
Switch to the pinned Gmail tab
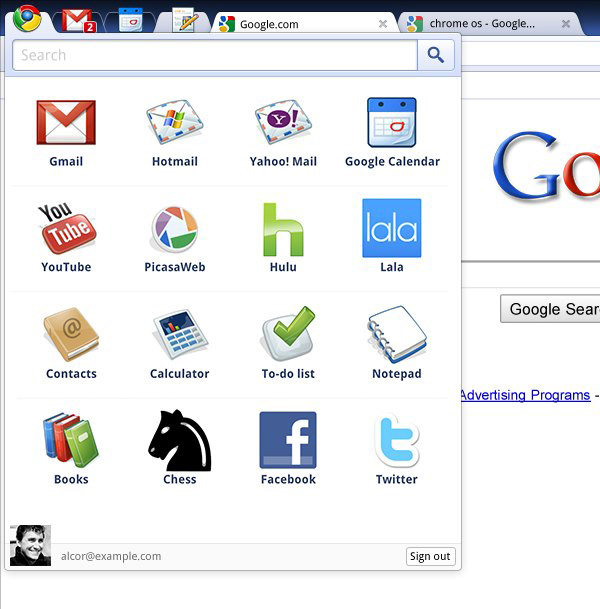point(79,21)
